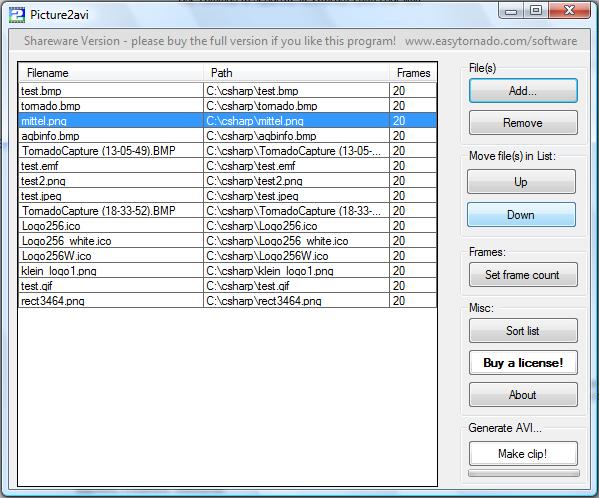Select the test.bmp row
The height and width of the screenshot is (498, 599).
point(228,91)
